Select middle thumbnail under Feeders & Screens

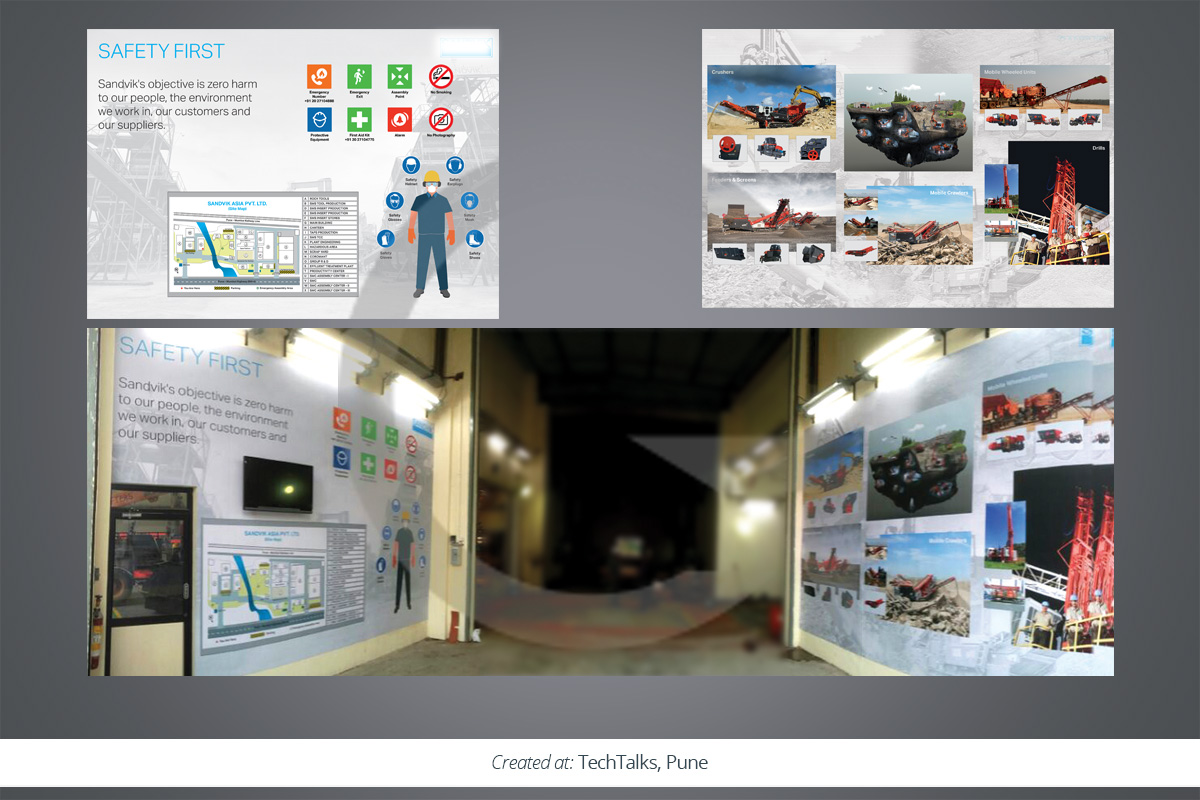771,254
